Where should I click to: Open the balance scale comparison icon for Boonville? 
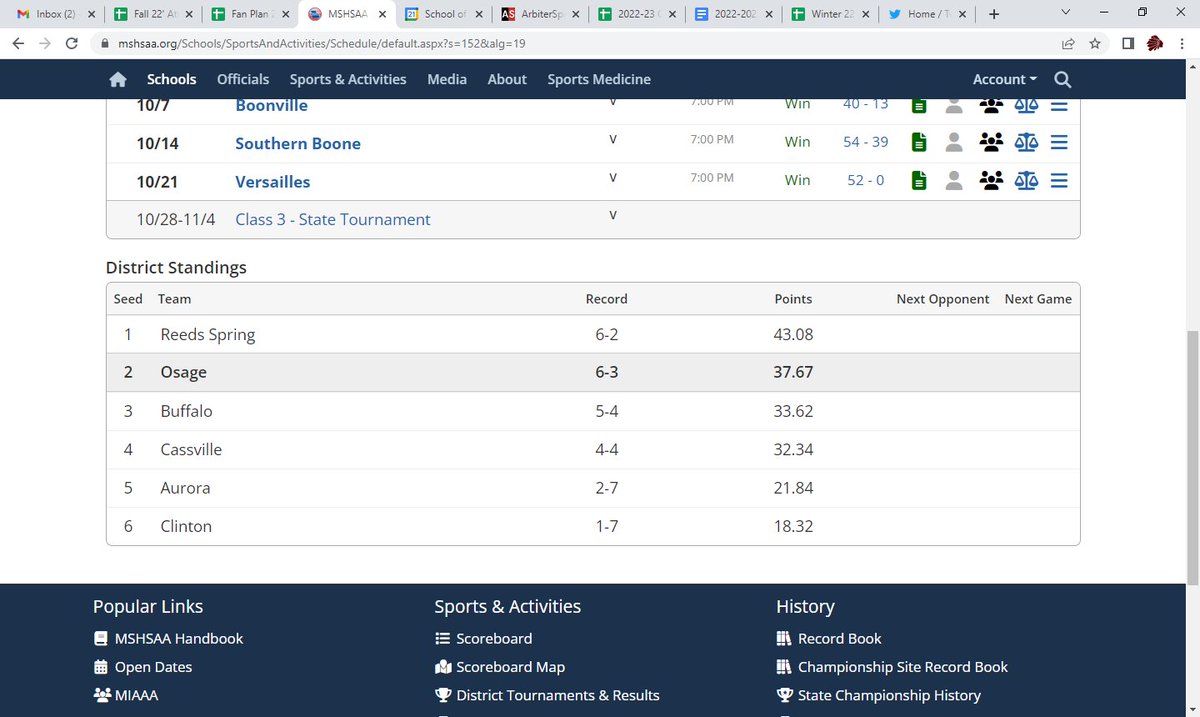pyautogui.click(x=1026, y=105)
